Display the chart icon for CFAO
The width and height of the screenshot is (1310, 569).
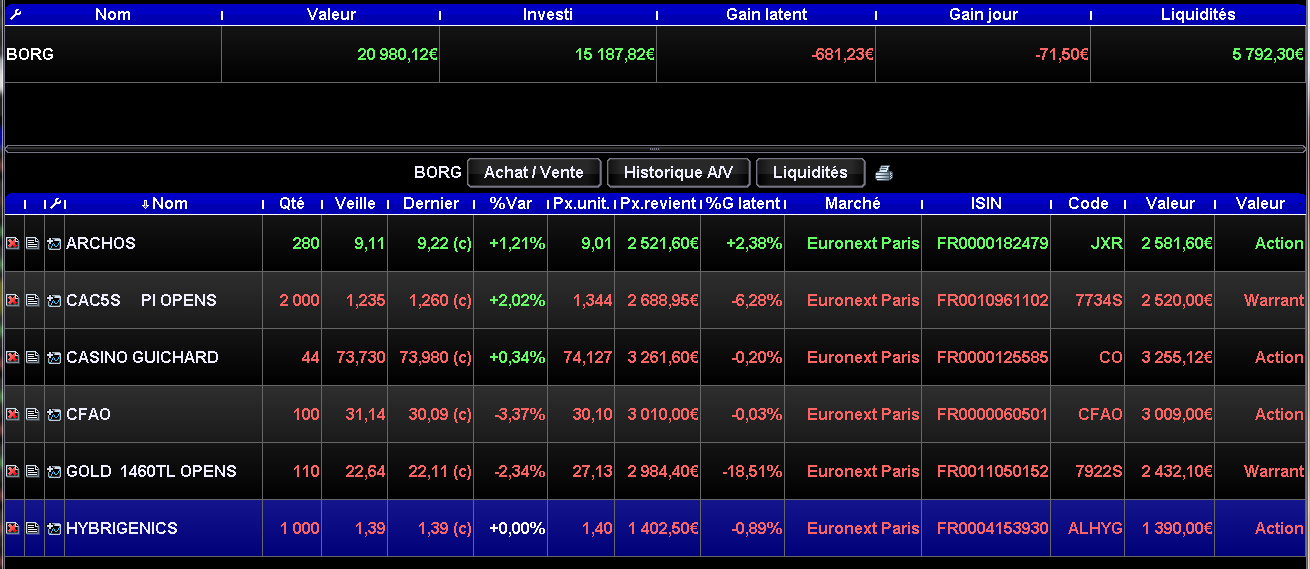(x=54, y=414)
